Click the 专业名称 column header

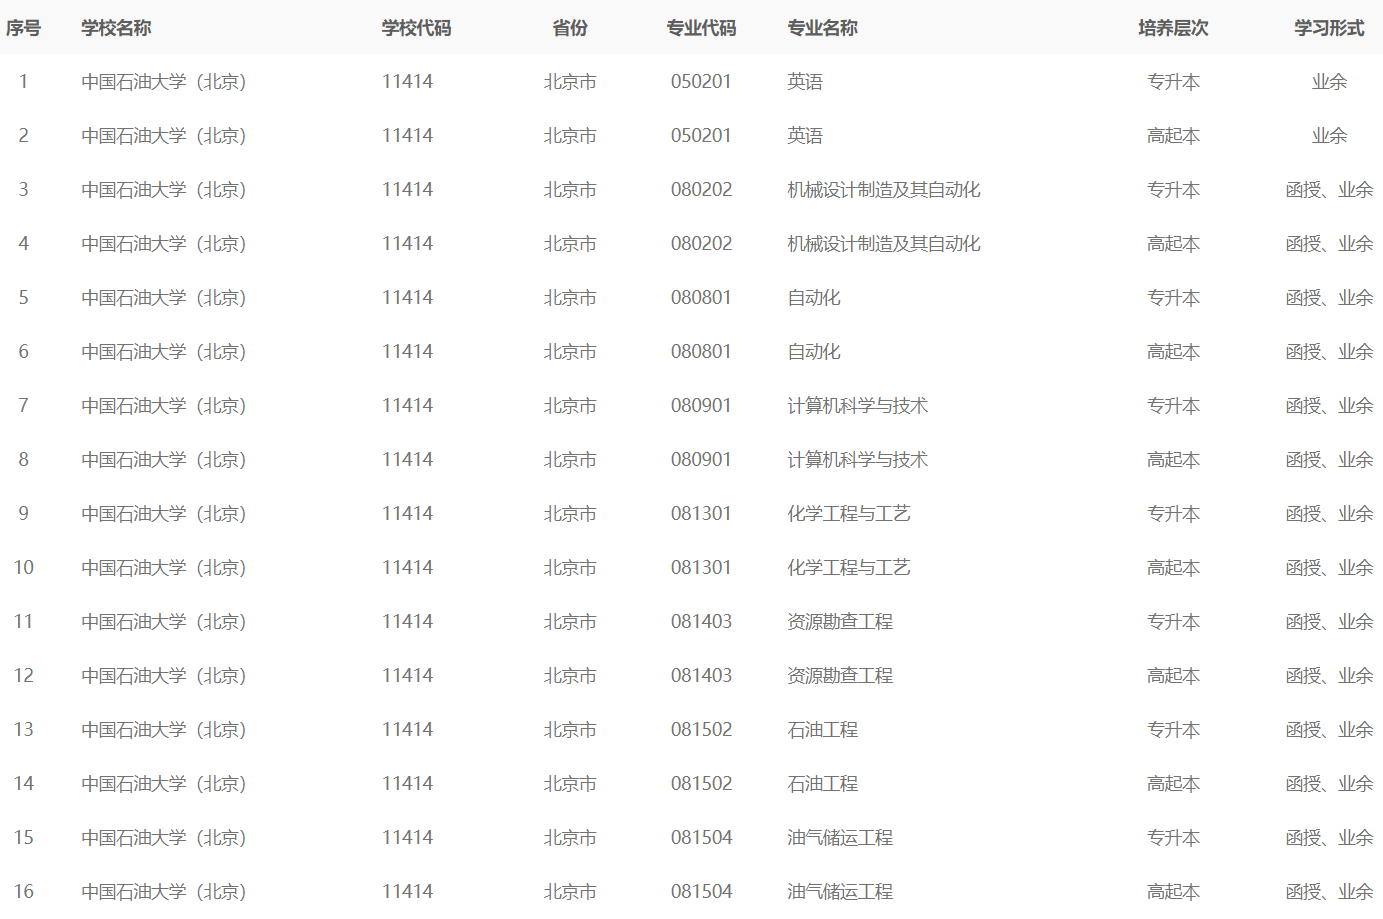click(x=822, y=28)
